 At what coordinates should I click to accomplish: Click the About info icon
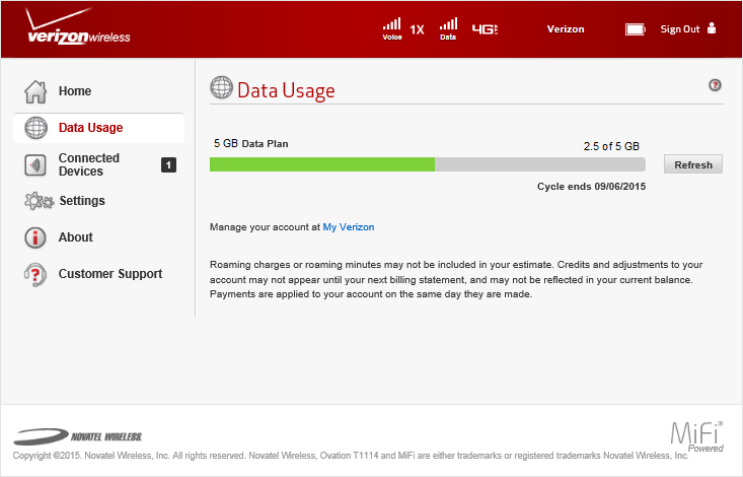point(35,237)
